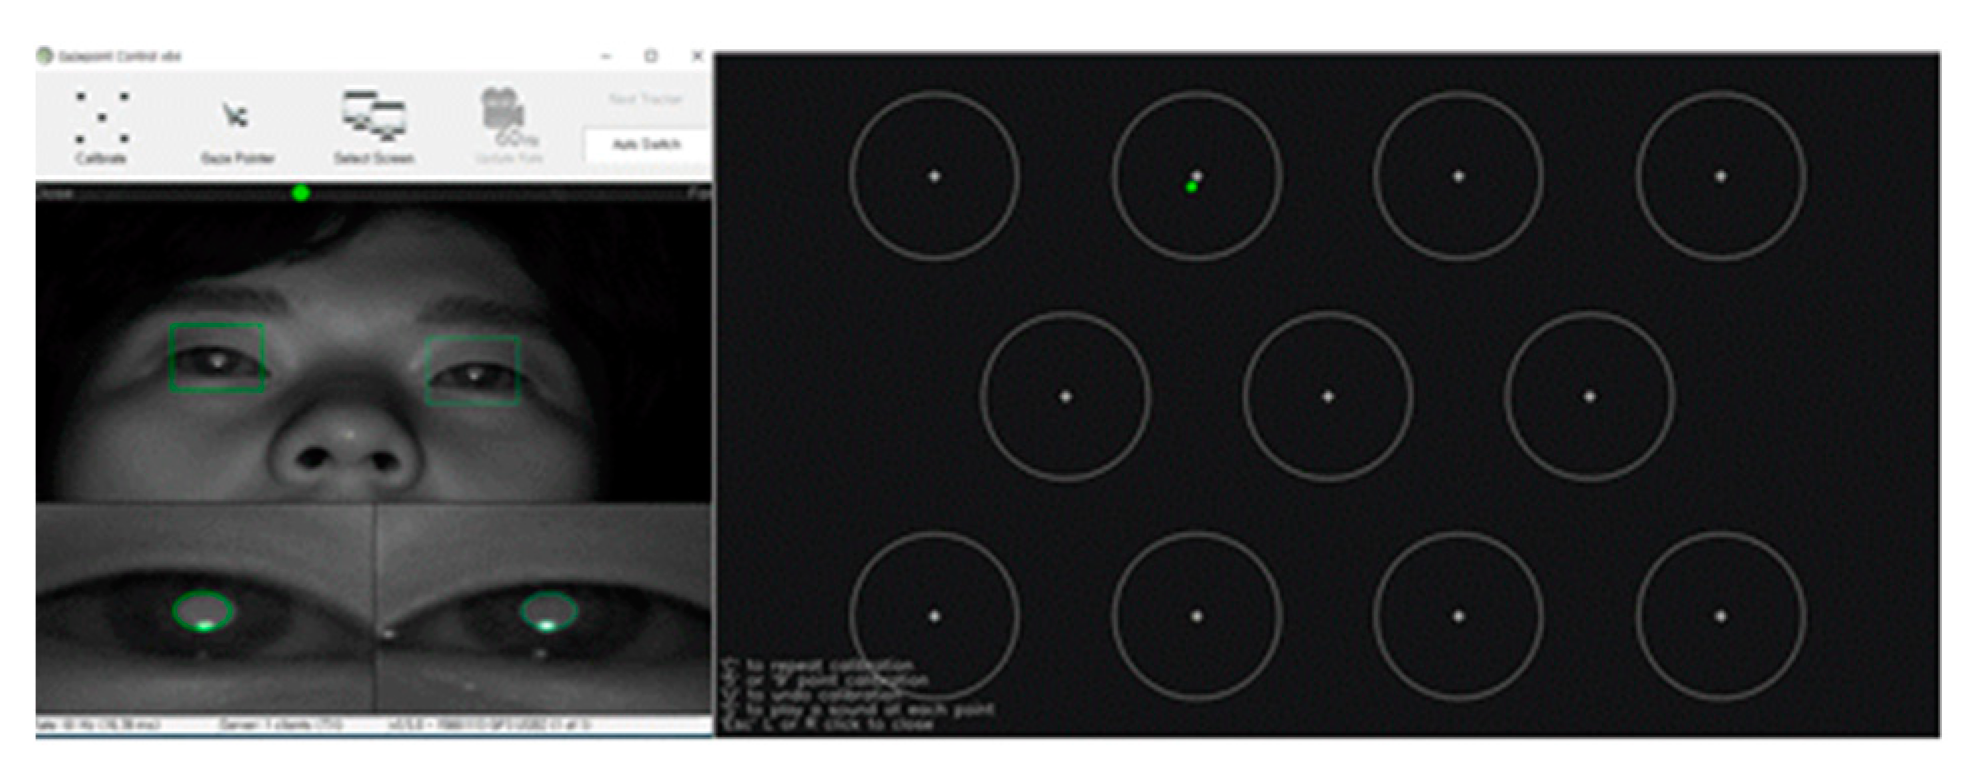This screenshot has height=764, width=1964.
Task: Open the Select Screen monitors icon
Action: pyautogui.click(x=373, y=115)
